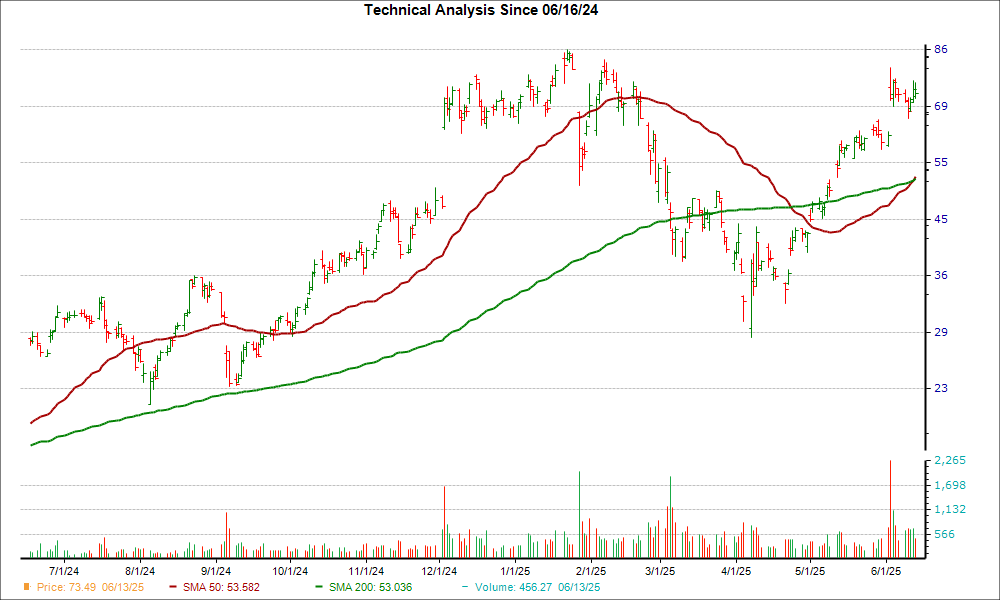
Task: Click the 55 price axis label
Action: pyautogui.click(x=941, y=163)
